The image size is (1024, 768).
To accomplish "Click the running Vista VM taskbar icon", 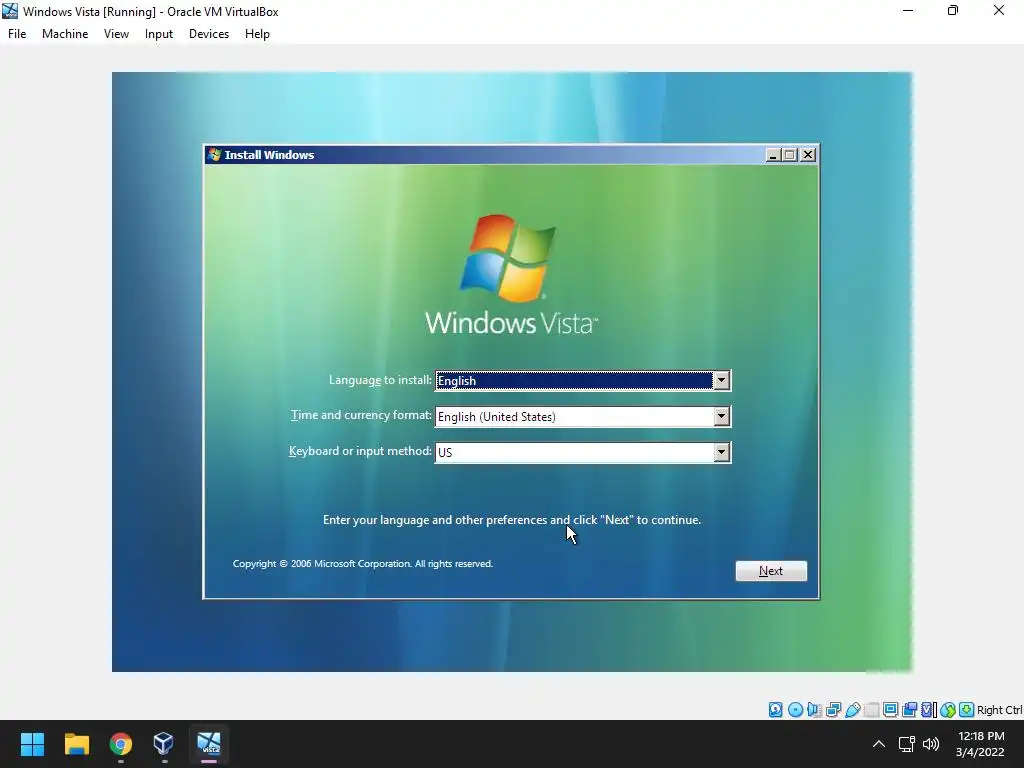I will point(209,744).
